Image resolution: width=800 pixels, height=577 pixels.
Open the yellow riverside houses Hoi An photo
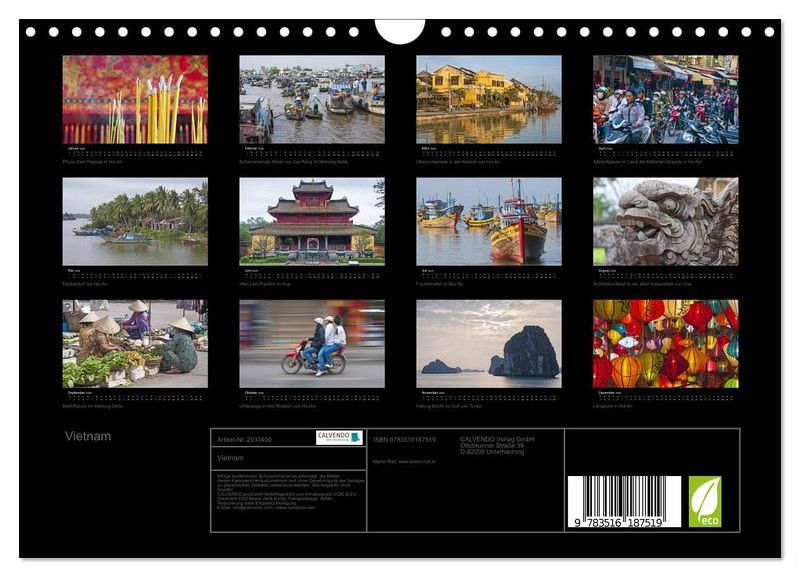point(489,99)
